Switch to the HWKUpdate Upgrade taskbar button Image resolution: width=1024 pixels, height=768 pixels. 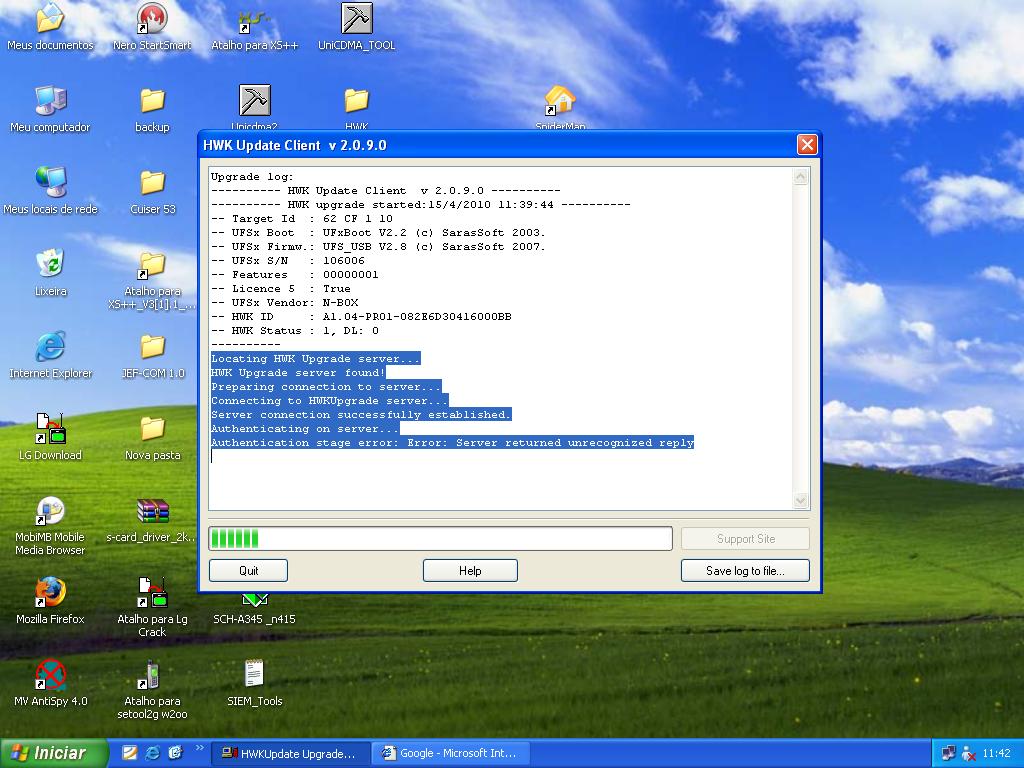(291, 753)
